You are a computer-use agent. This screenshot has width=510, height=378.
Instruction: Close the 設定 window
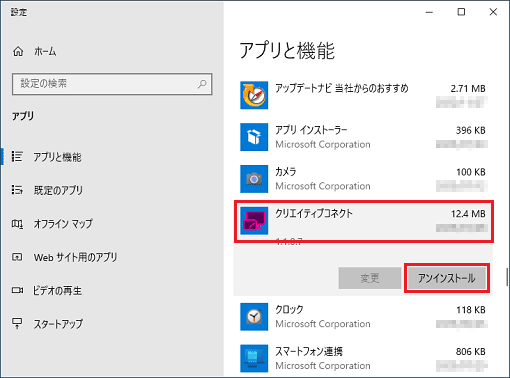493,12
